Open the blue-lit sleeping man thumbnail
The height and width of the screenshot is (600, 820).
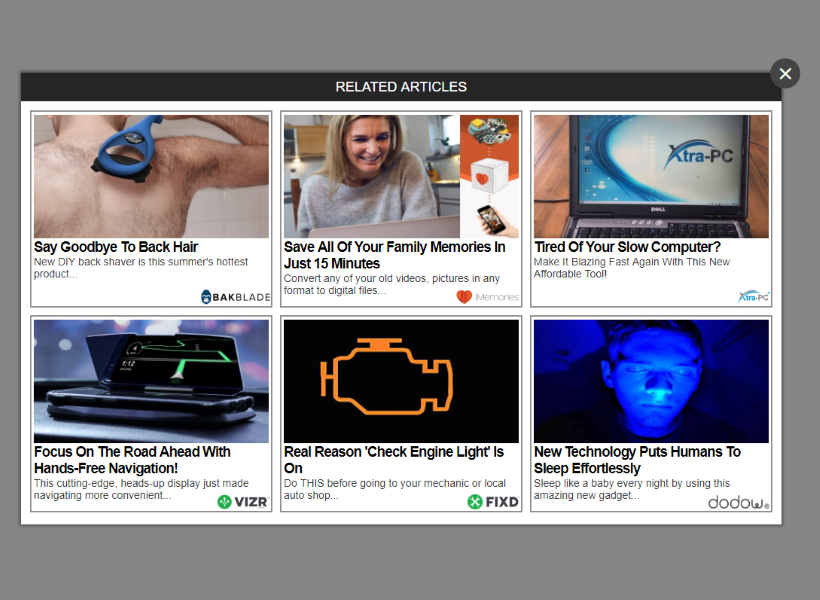click(x=651, y=381)
